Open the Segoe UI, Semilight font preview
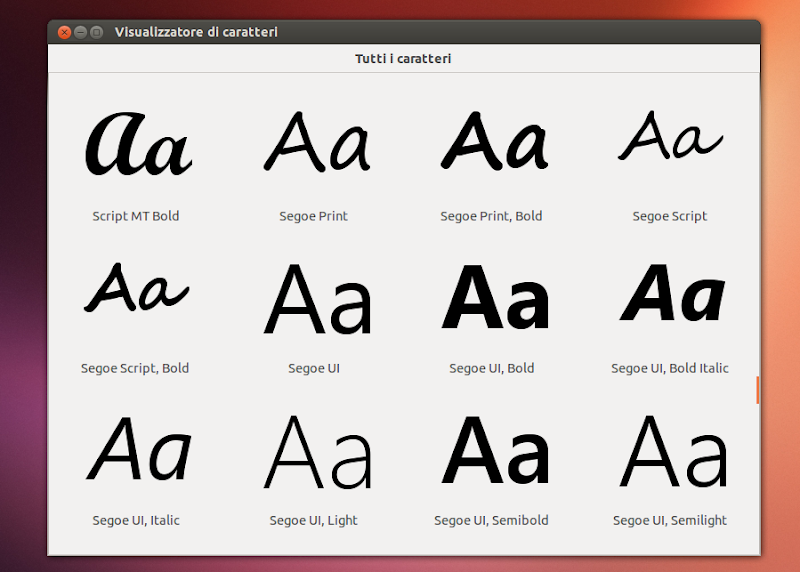800x572 pixels. [673, 451]
